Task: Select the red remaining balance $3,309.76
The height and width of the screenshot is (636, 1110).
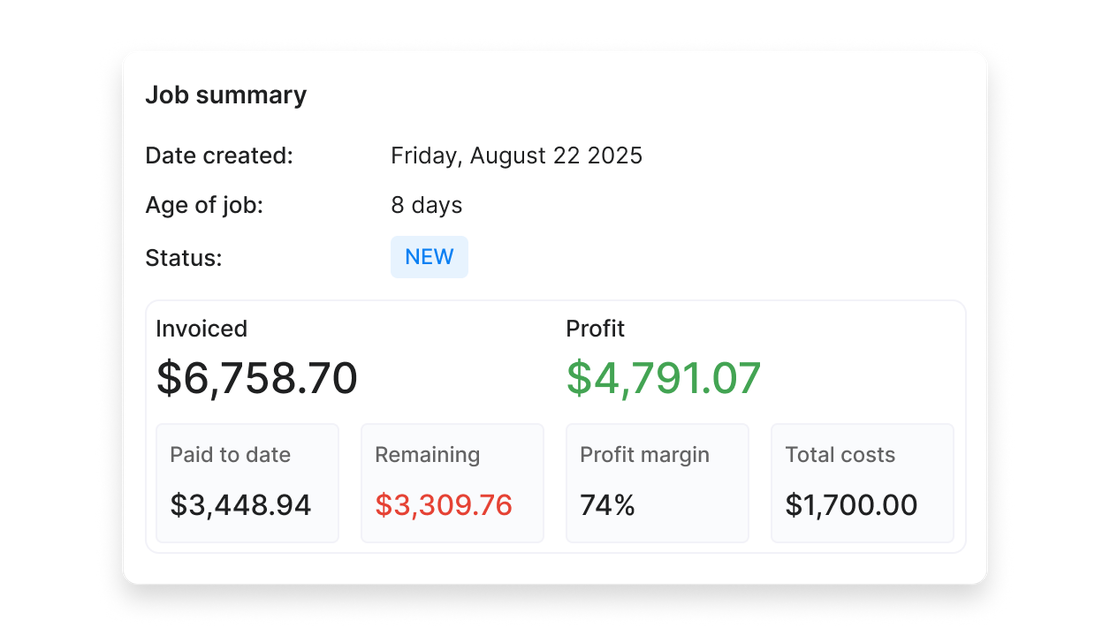Action: [x=442, y=505]
